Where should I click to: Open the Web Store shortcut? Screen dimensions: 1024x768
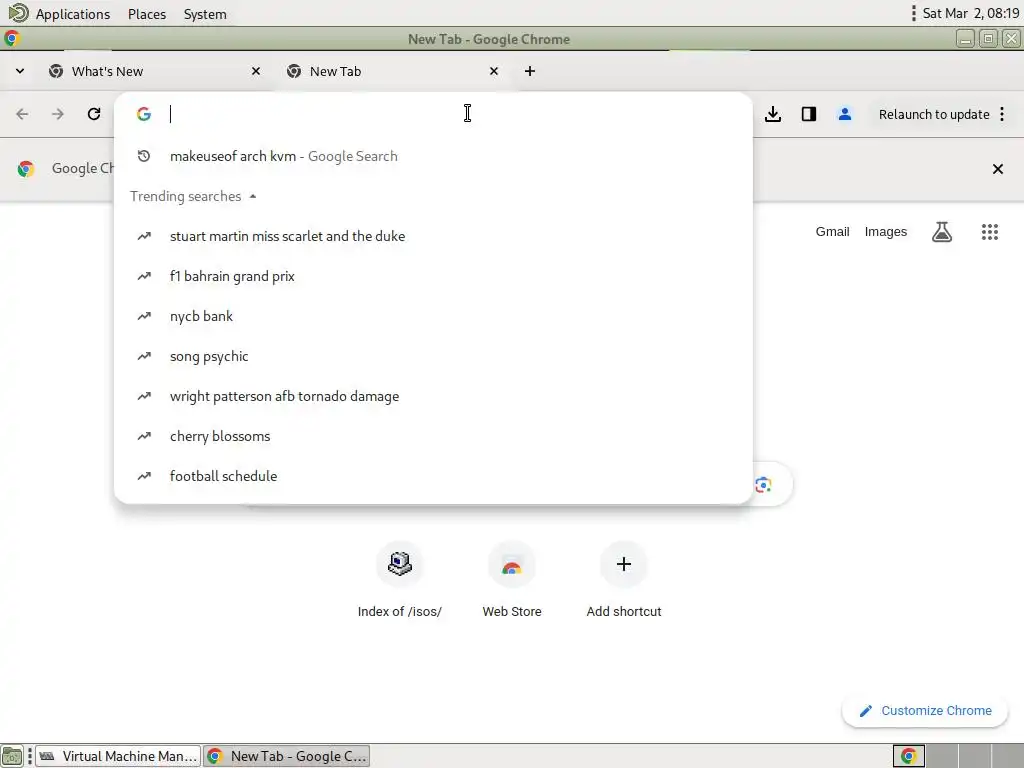tap(512, 579)
